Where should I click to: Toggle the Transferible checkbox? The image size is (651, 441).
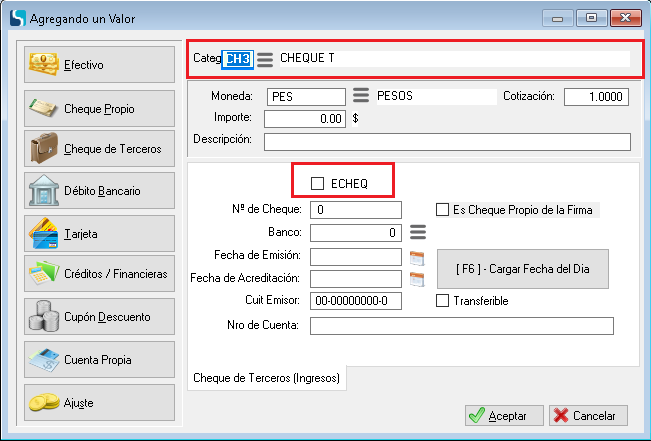(x=443, y=301)
